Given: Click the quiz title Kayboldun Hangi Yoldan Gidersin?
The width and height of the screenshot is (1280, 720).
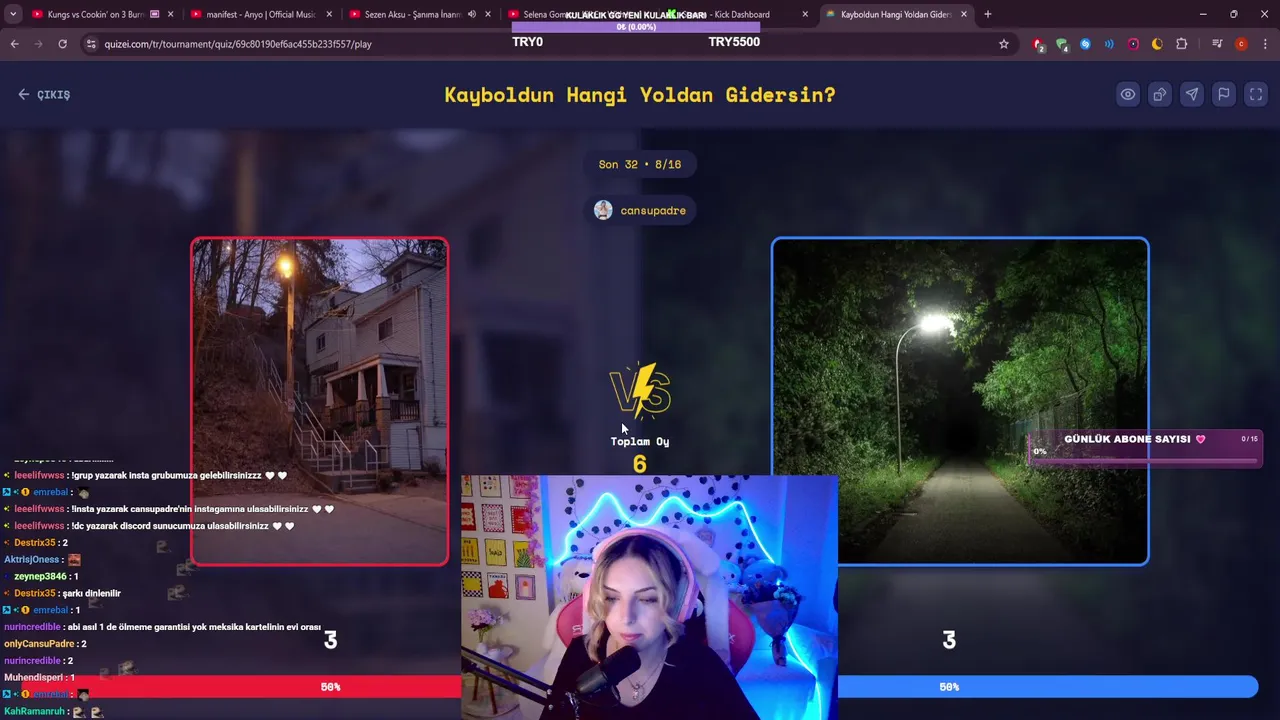Looking at the screenshot, I should pos(640,94).
